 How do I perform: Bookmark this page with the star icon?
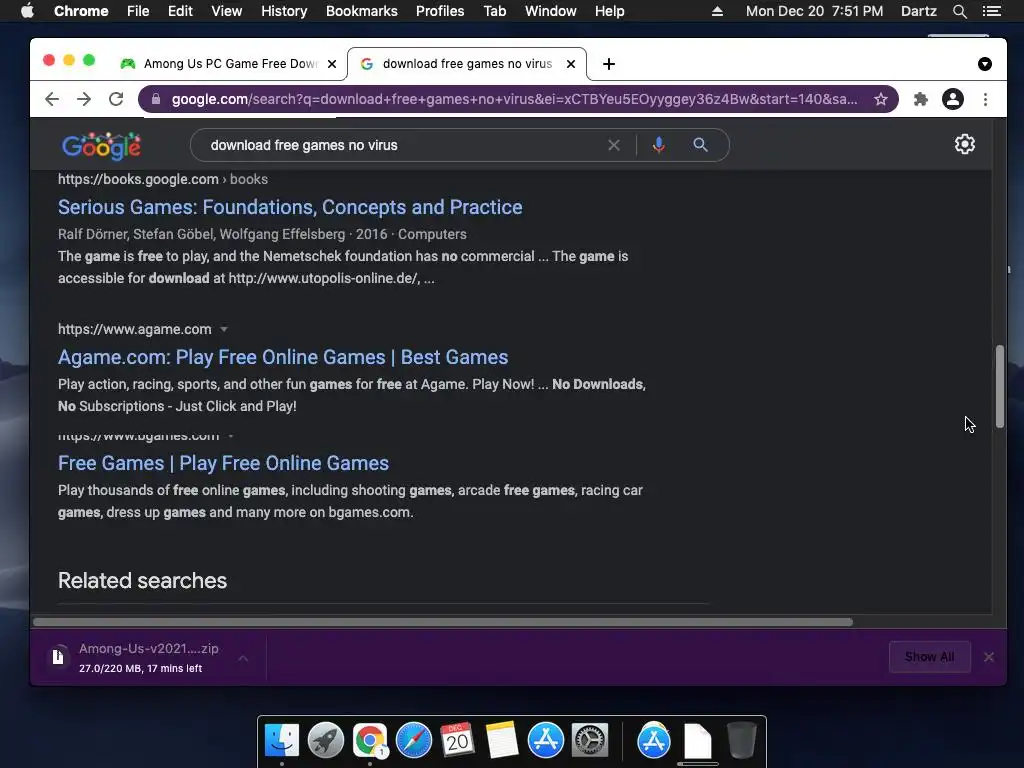[x=881, y=99]
